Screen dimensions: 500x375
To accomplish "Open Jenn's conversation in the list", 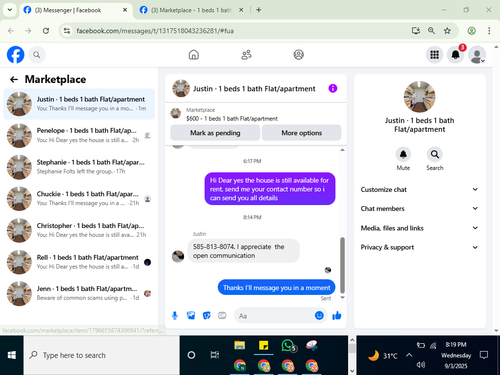I will [79, 293].
